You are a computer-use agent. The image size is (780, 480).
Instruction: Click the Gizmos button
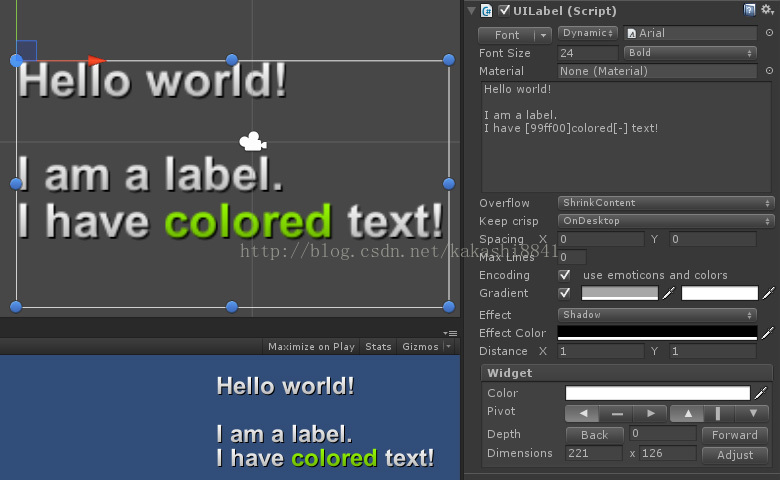(420, 347)
